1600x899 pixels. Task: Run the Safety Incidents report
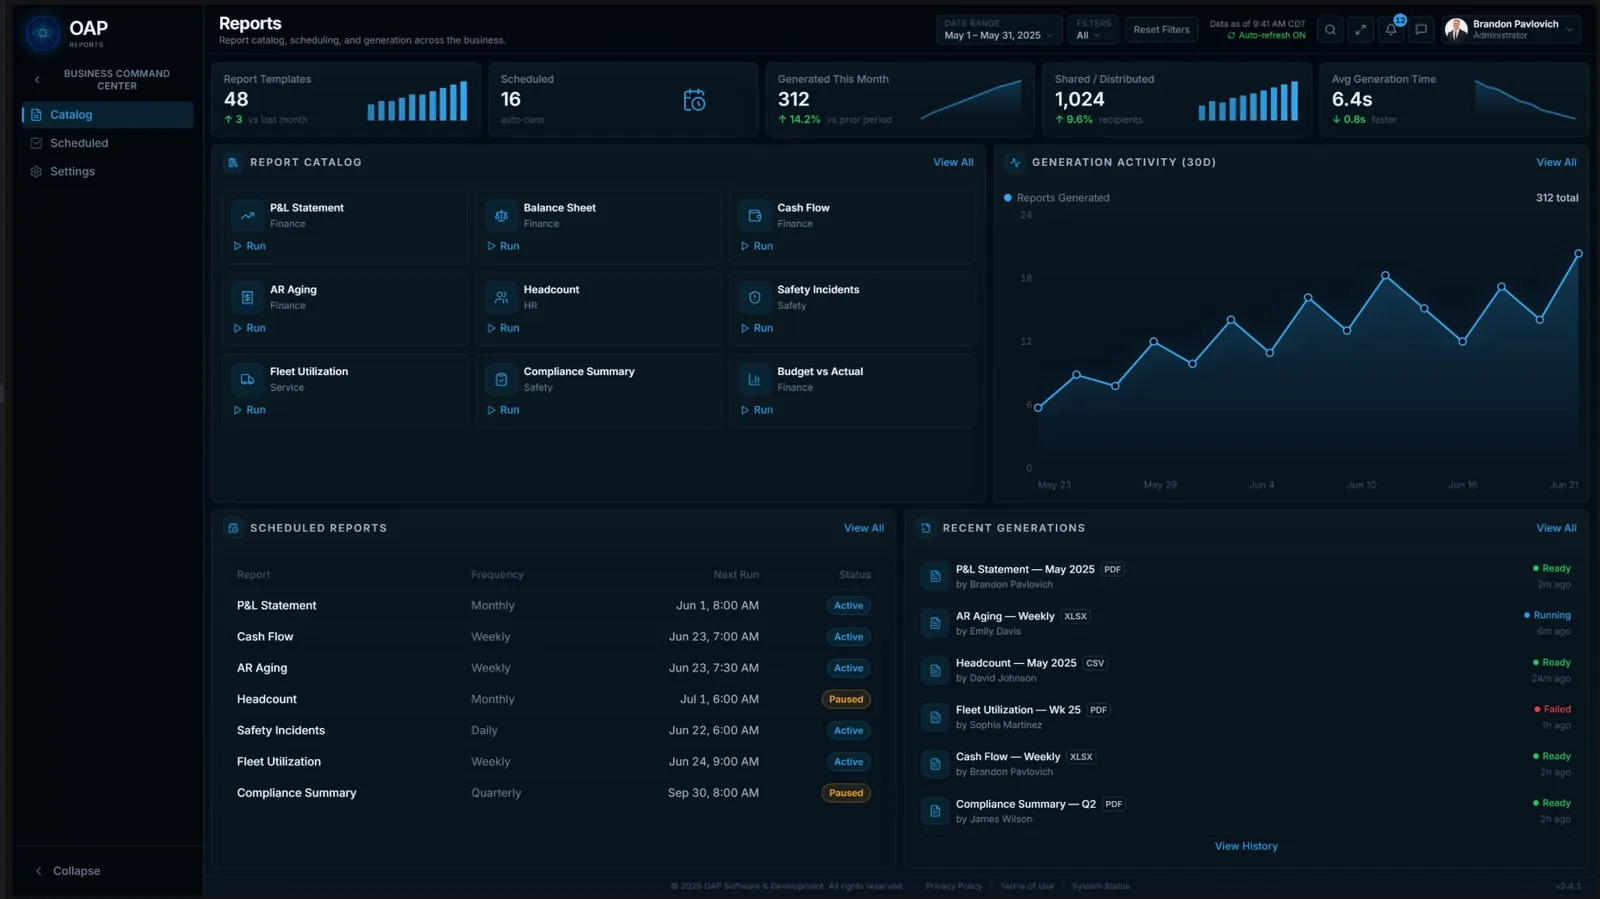[x=757, y=328]
